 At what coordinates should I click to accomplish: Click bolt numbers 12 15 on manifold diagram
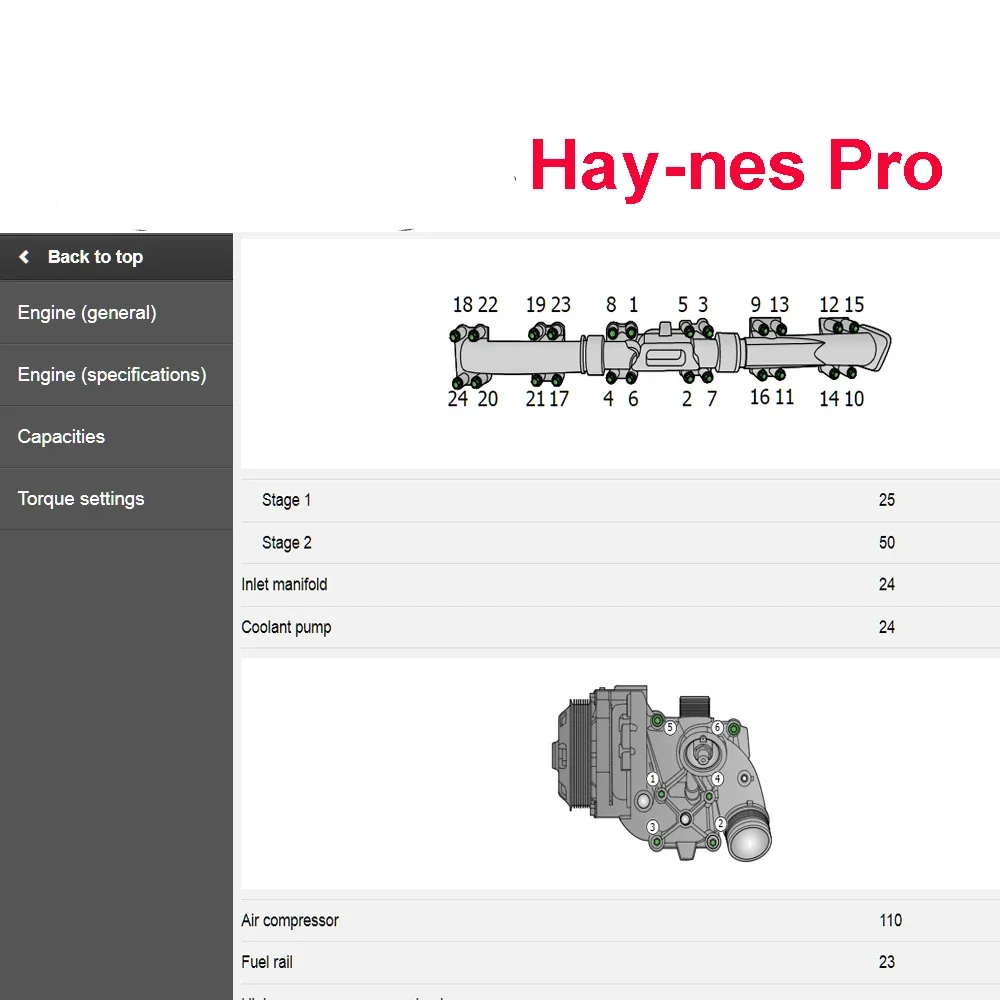(841, 305)
